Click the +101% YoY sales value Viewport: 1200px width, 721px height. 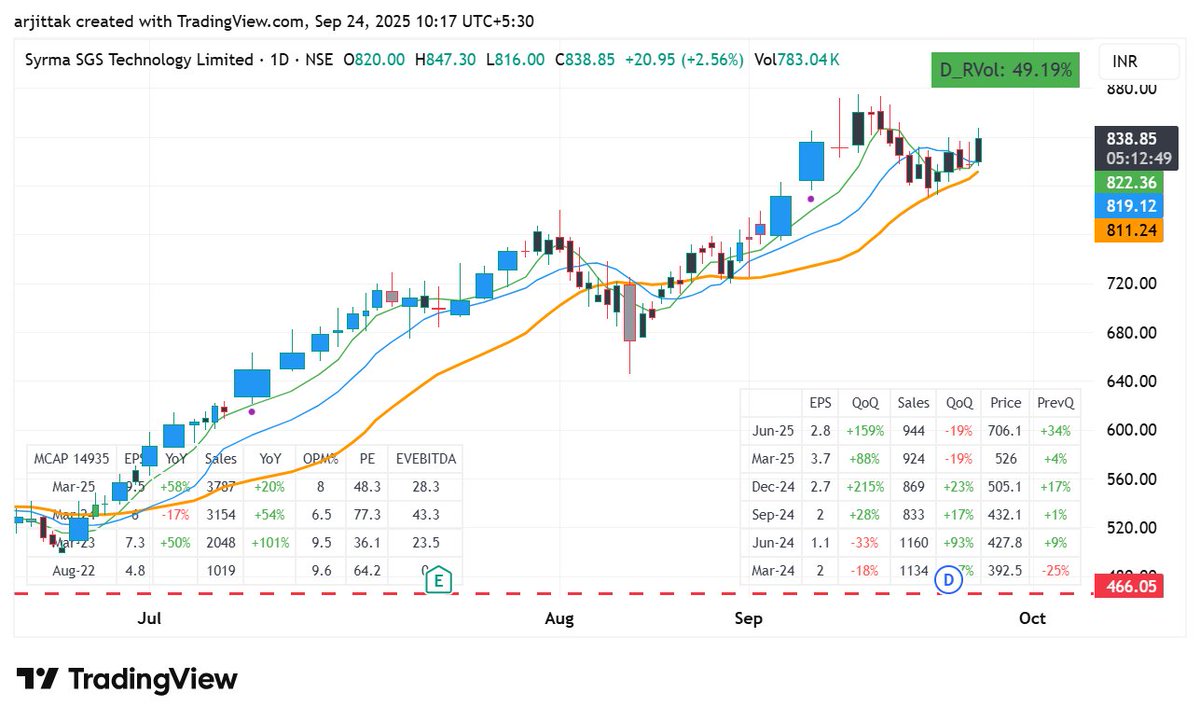tap(270, 543)
